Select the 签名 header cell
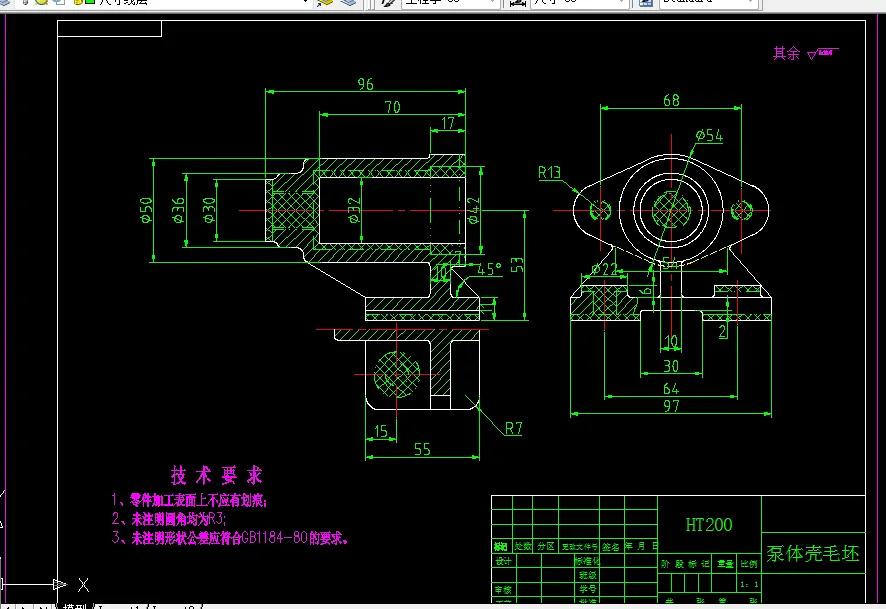The height and width of the screenshot is (609, 886). pyautogui.click(x=611, y=547)
